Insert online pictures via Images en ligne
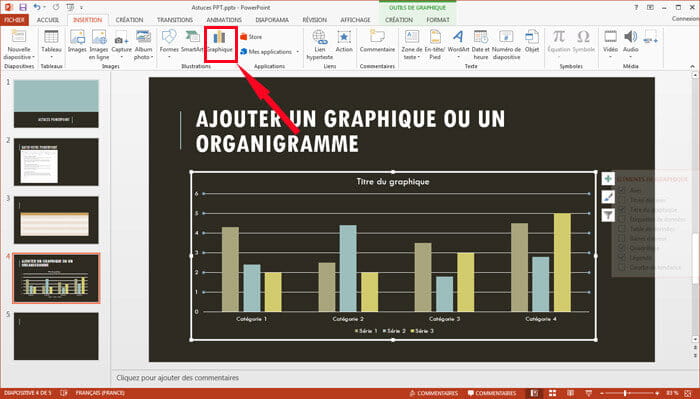 pyautogui.click(x=99, y=45)
